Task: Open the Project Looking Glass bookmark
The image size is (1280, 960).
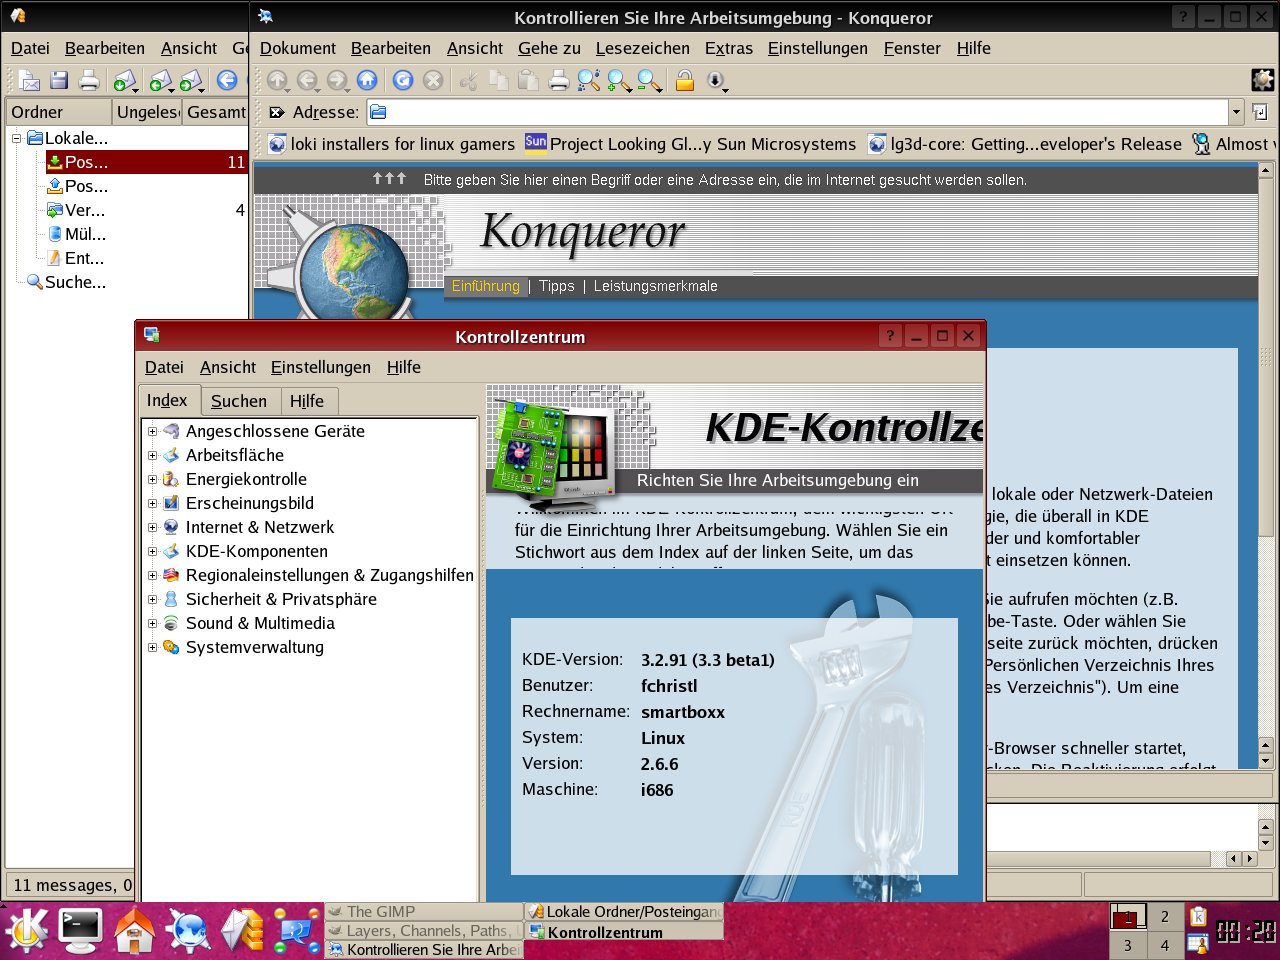Action: pyautogui.click(x=691, y=144)
